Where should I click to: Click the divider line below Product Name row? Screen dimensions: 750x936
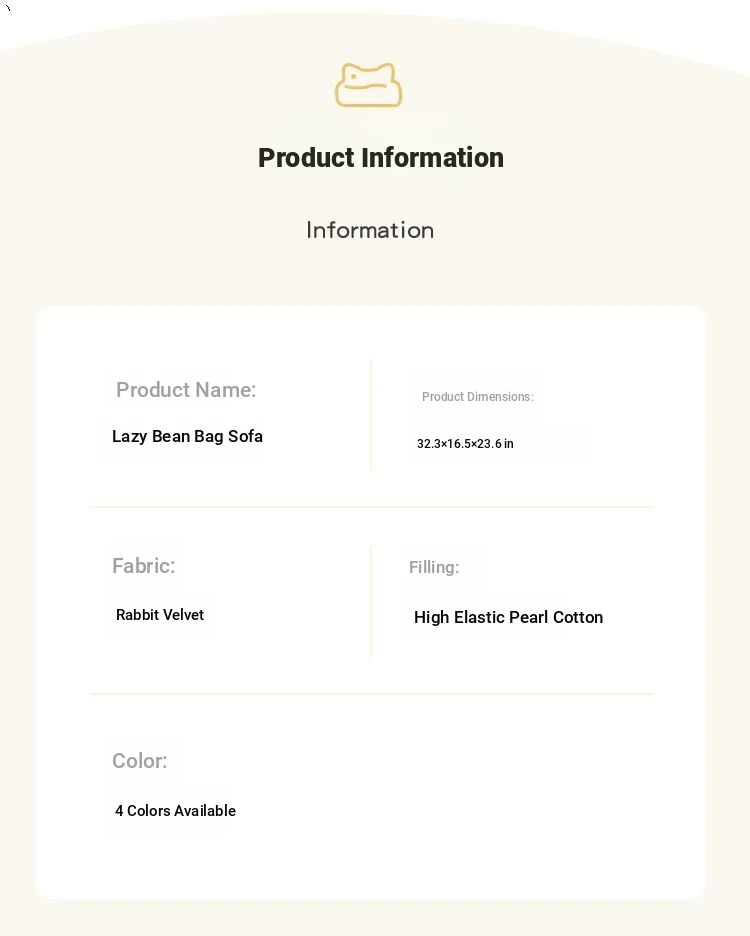coord(371,507)
